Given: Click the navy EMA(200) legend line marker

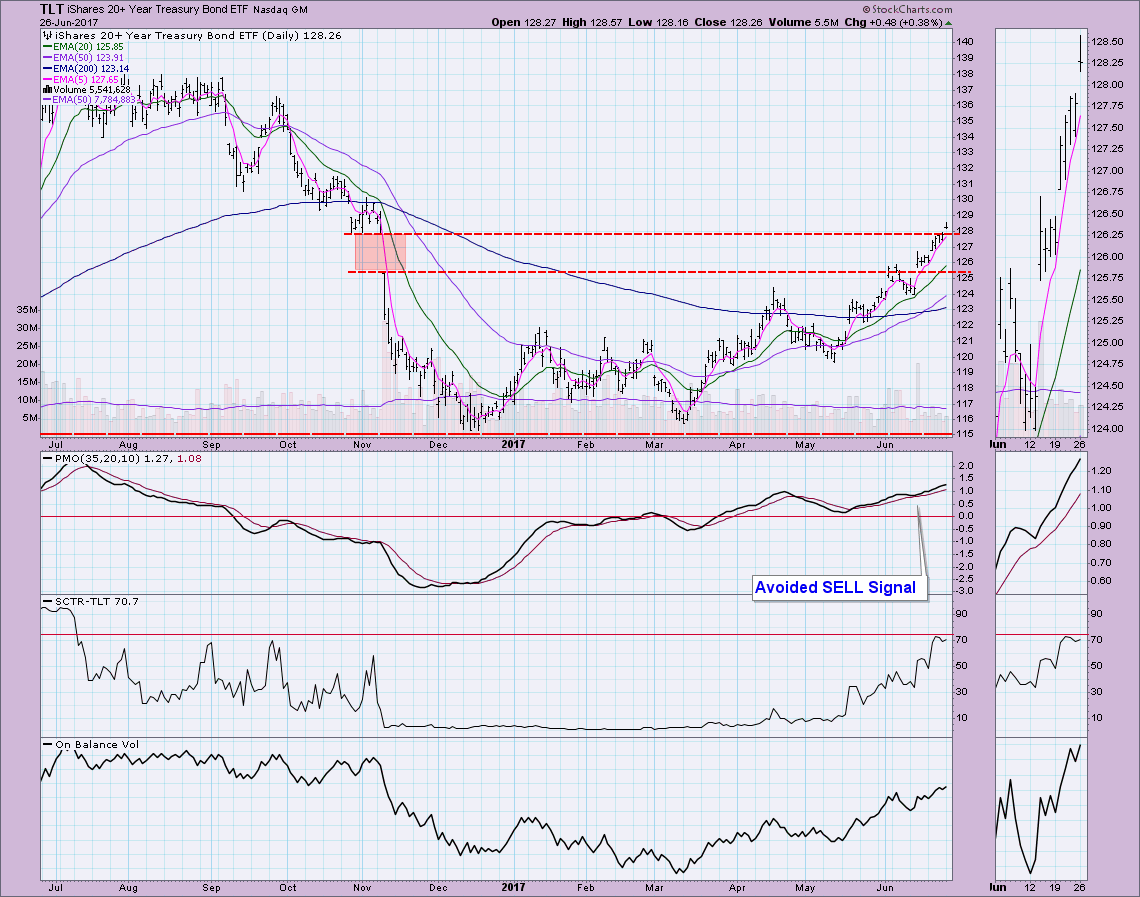Looking at the screenshot, I should 48,67.
